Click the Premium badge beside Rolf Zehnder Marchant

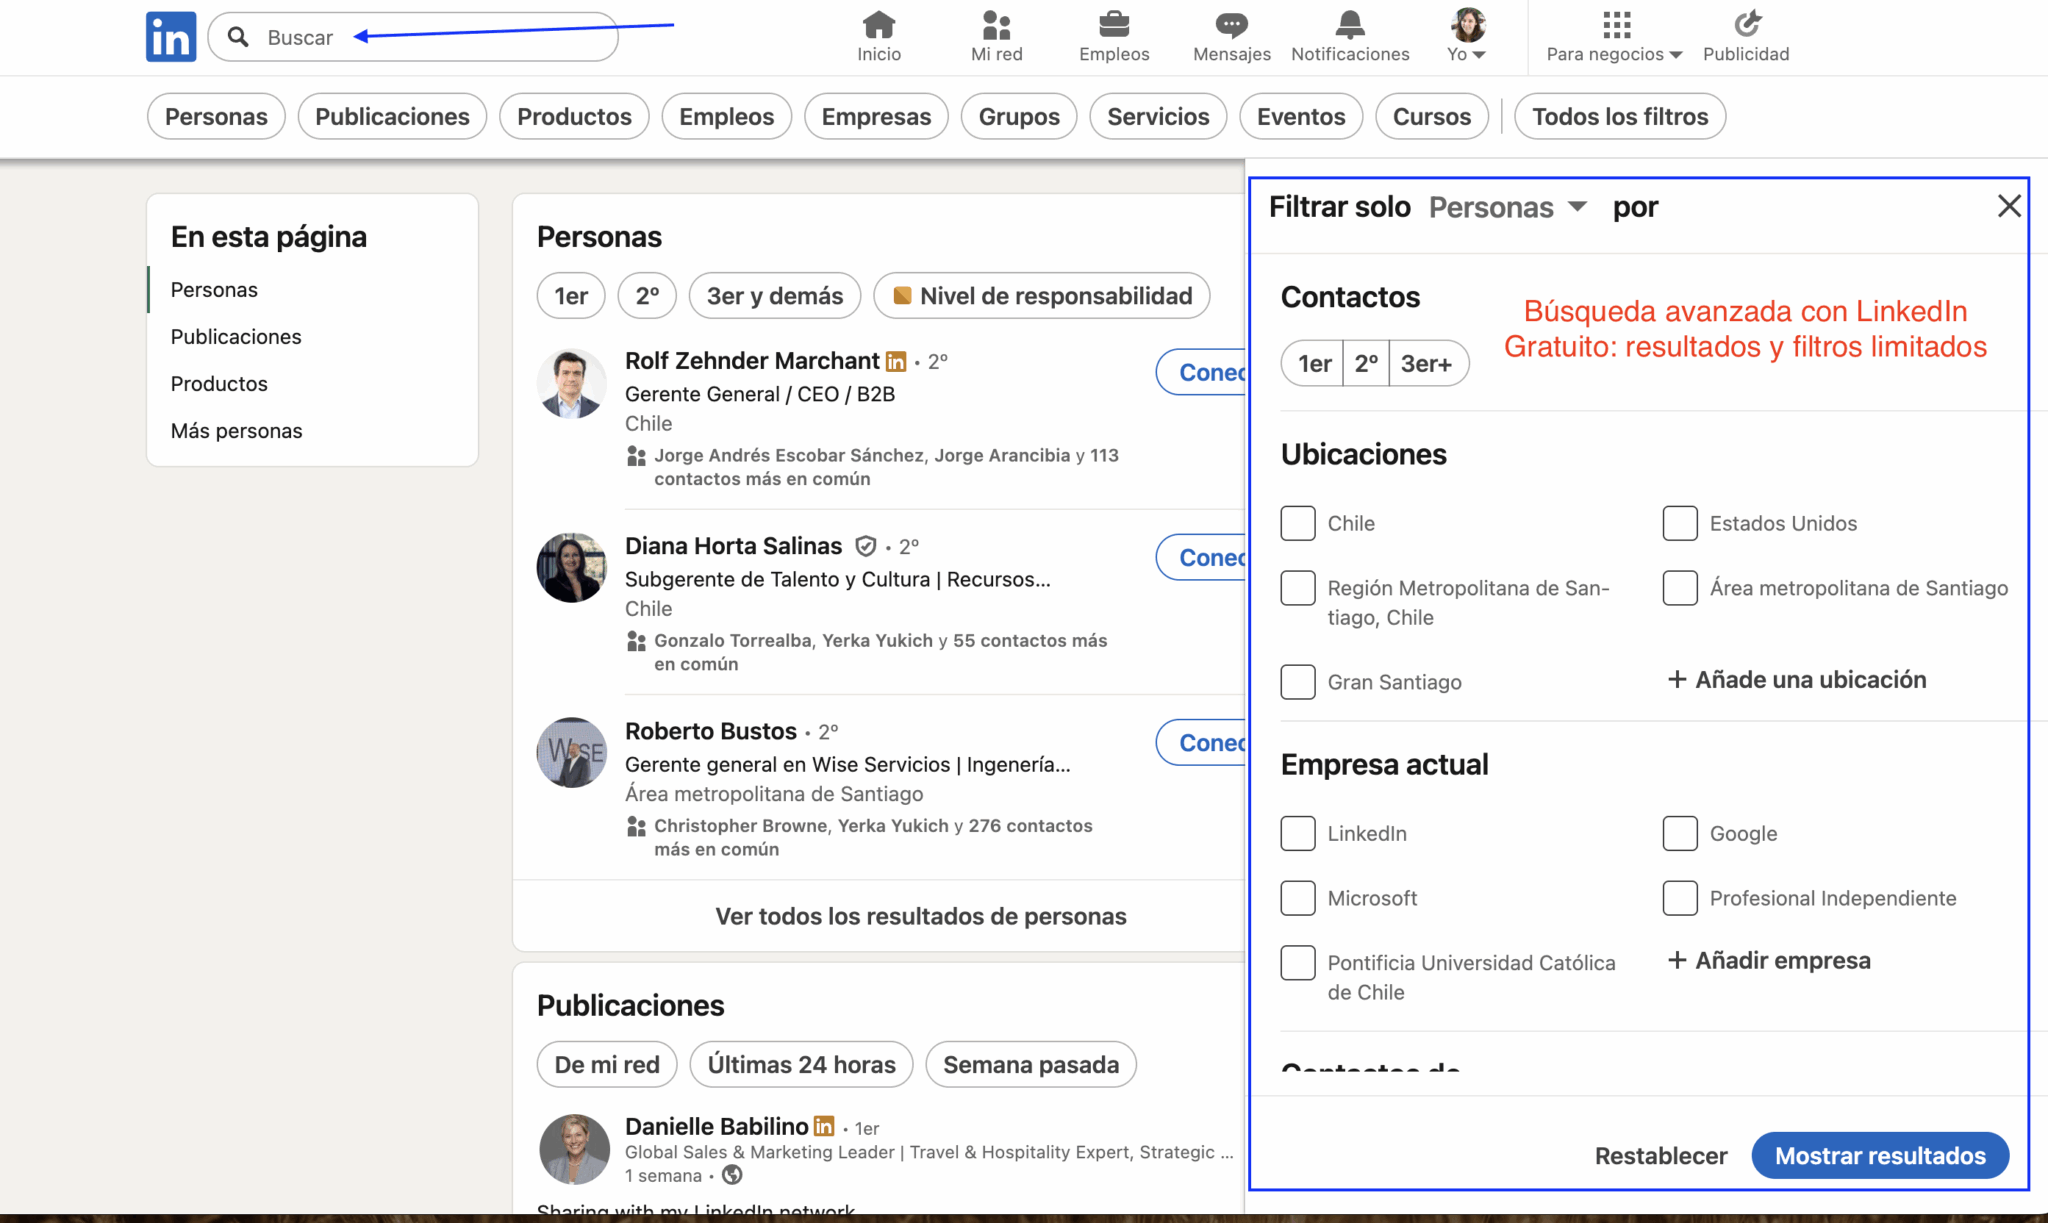(895, 361)
